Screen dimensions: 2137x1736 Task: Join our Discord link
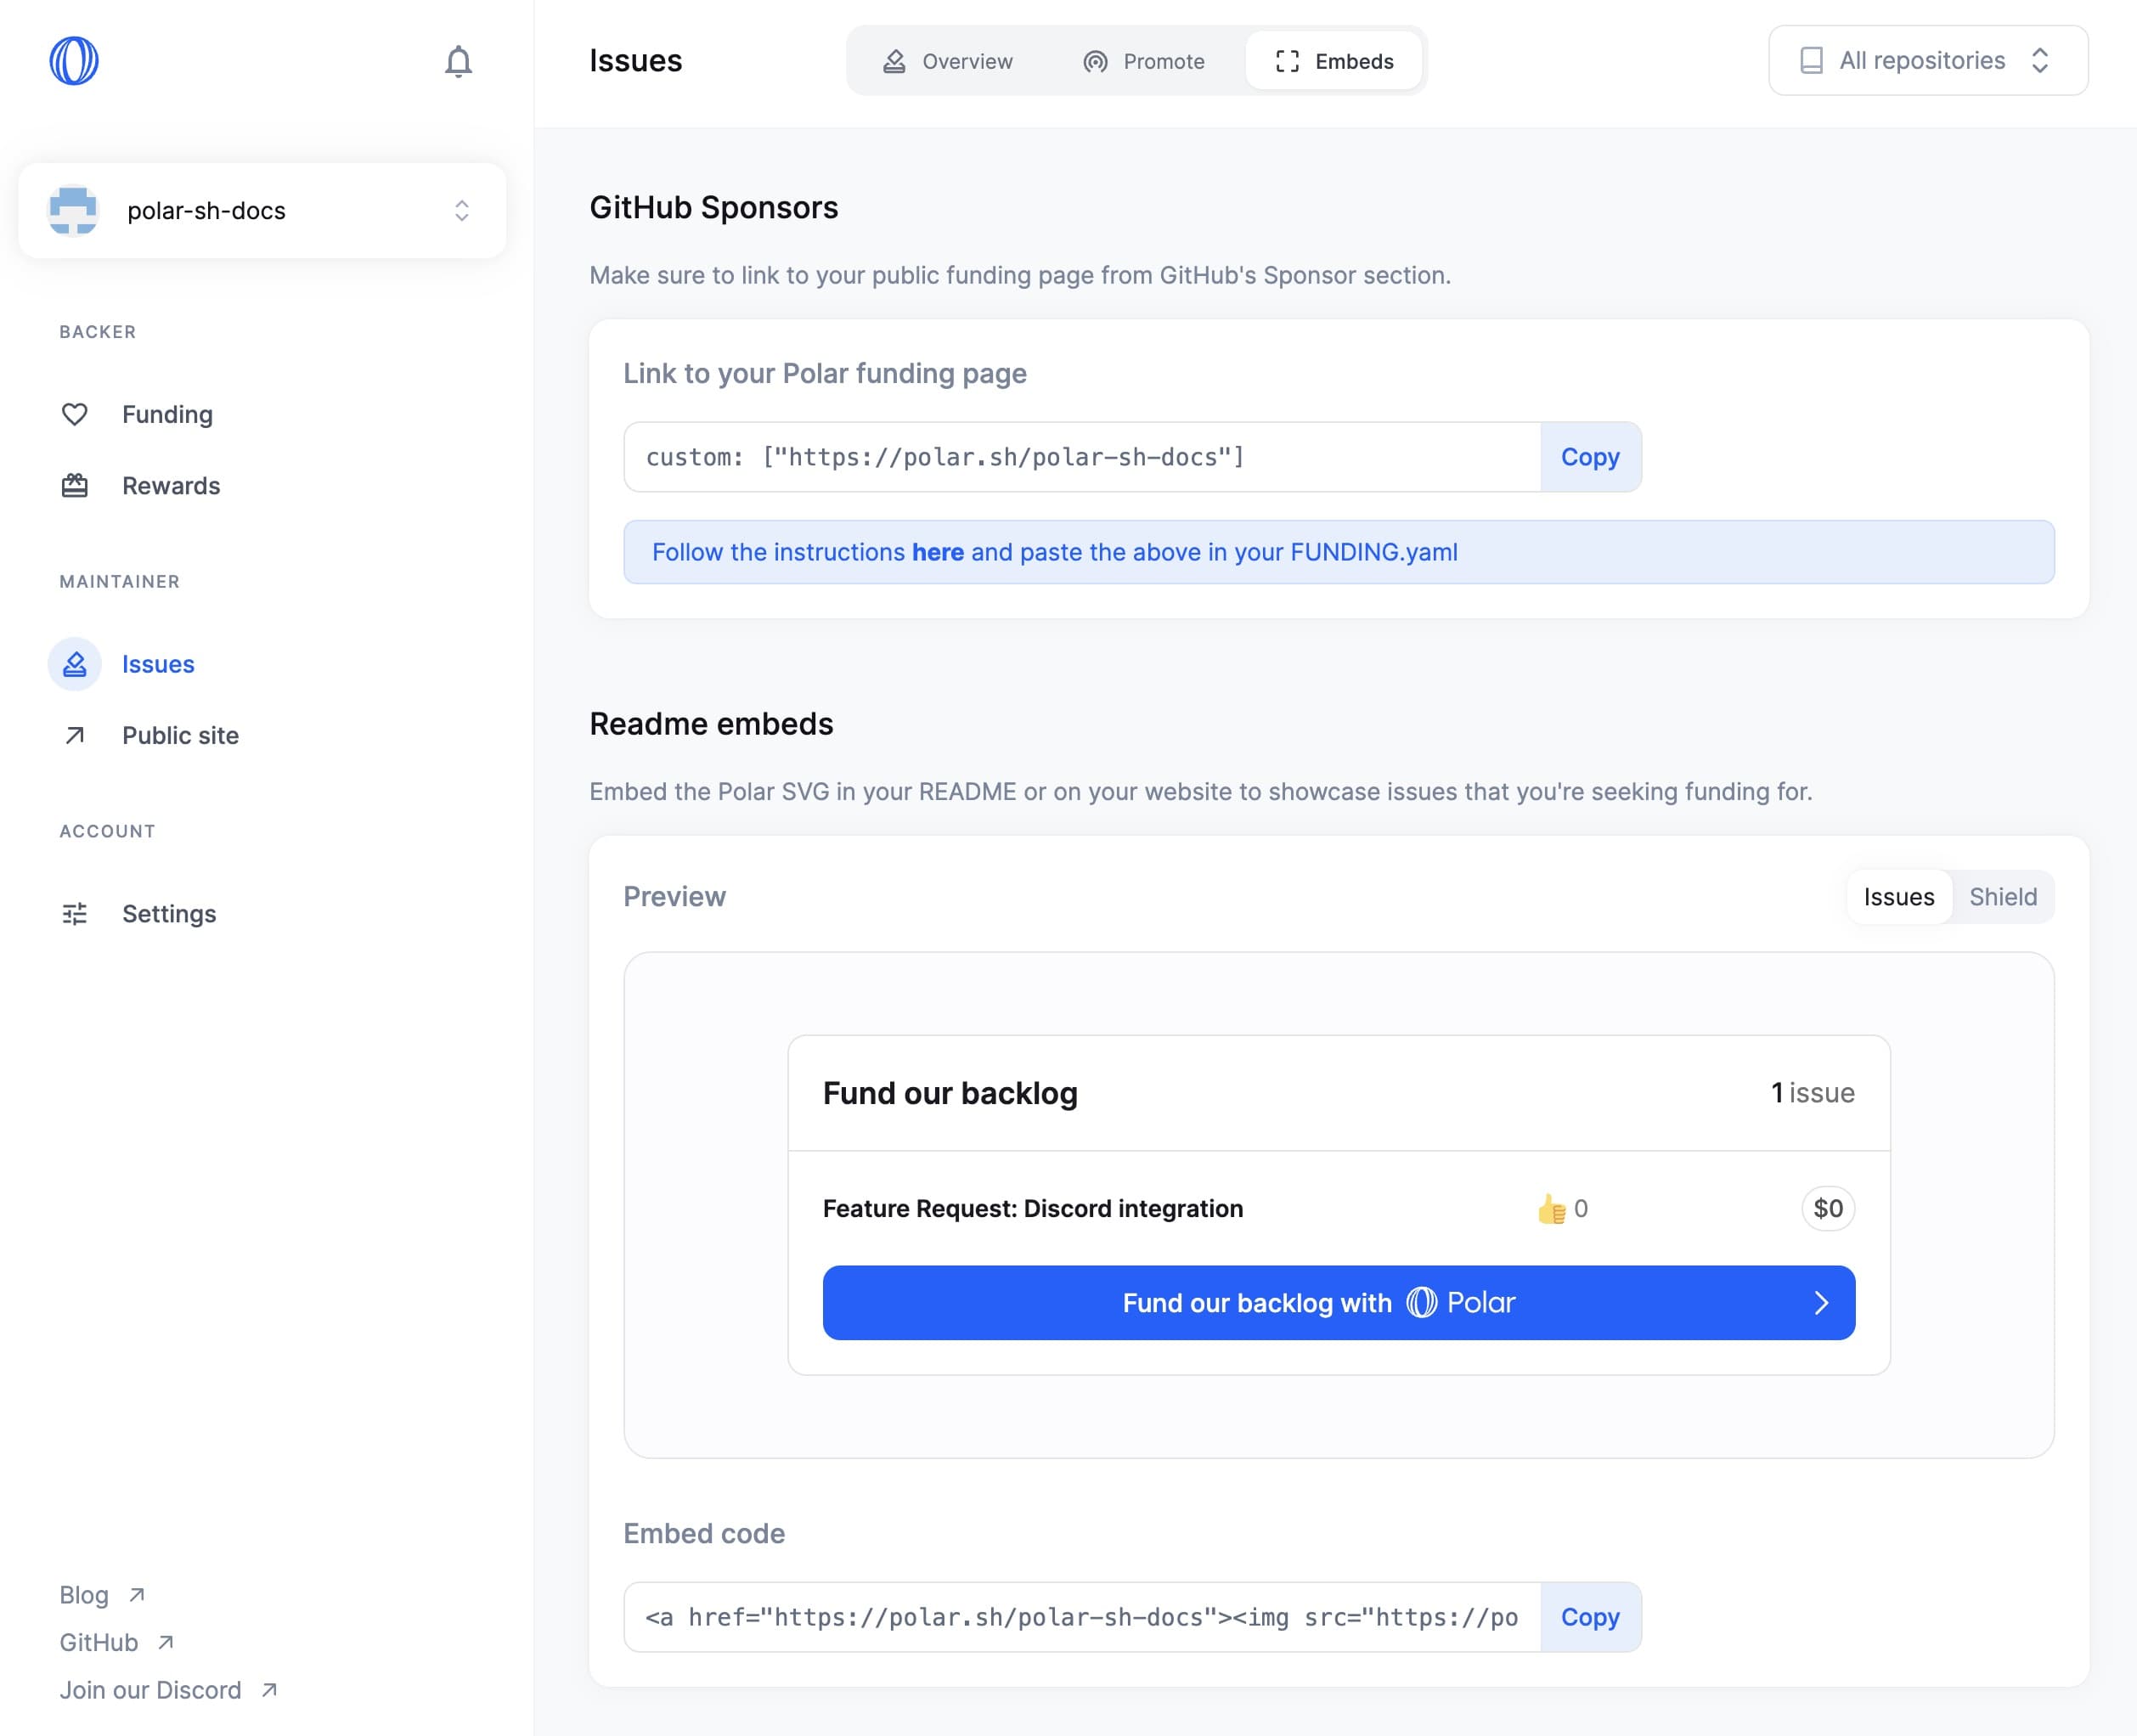tap(150, 1690)
